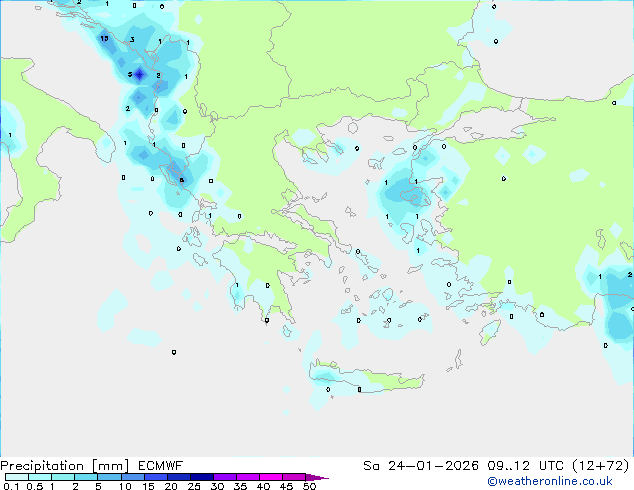Image resolution: width=634 pixels, height=490 pixels.
Task: Click the 'Sa 24-01-2026' date text
Action: point(421,466)
